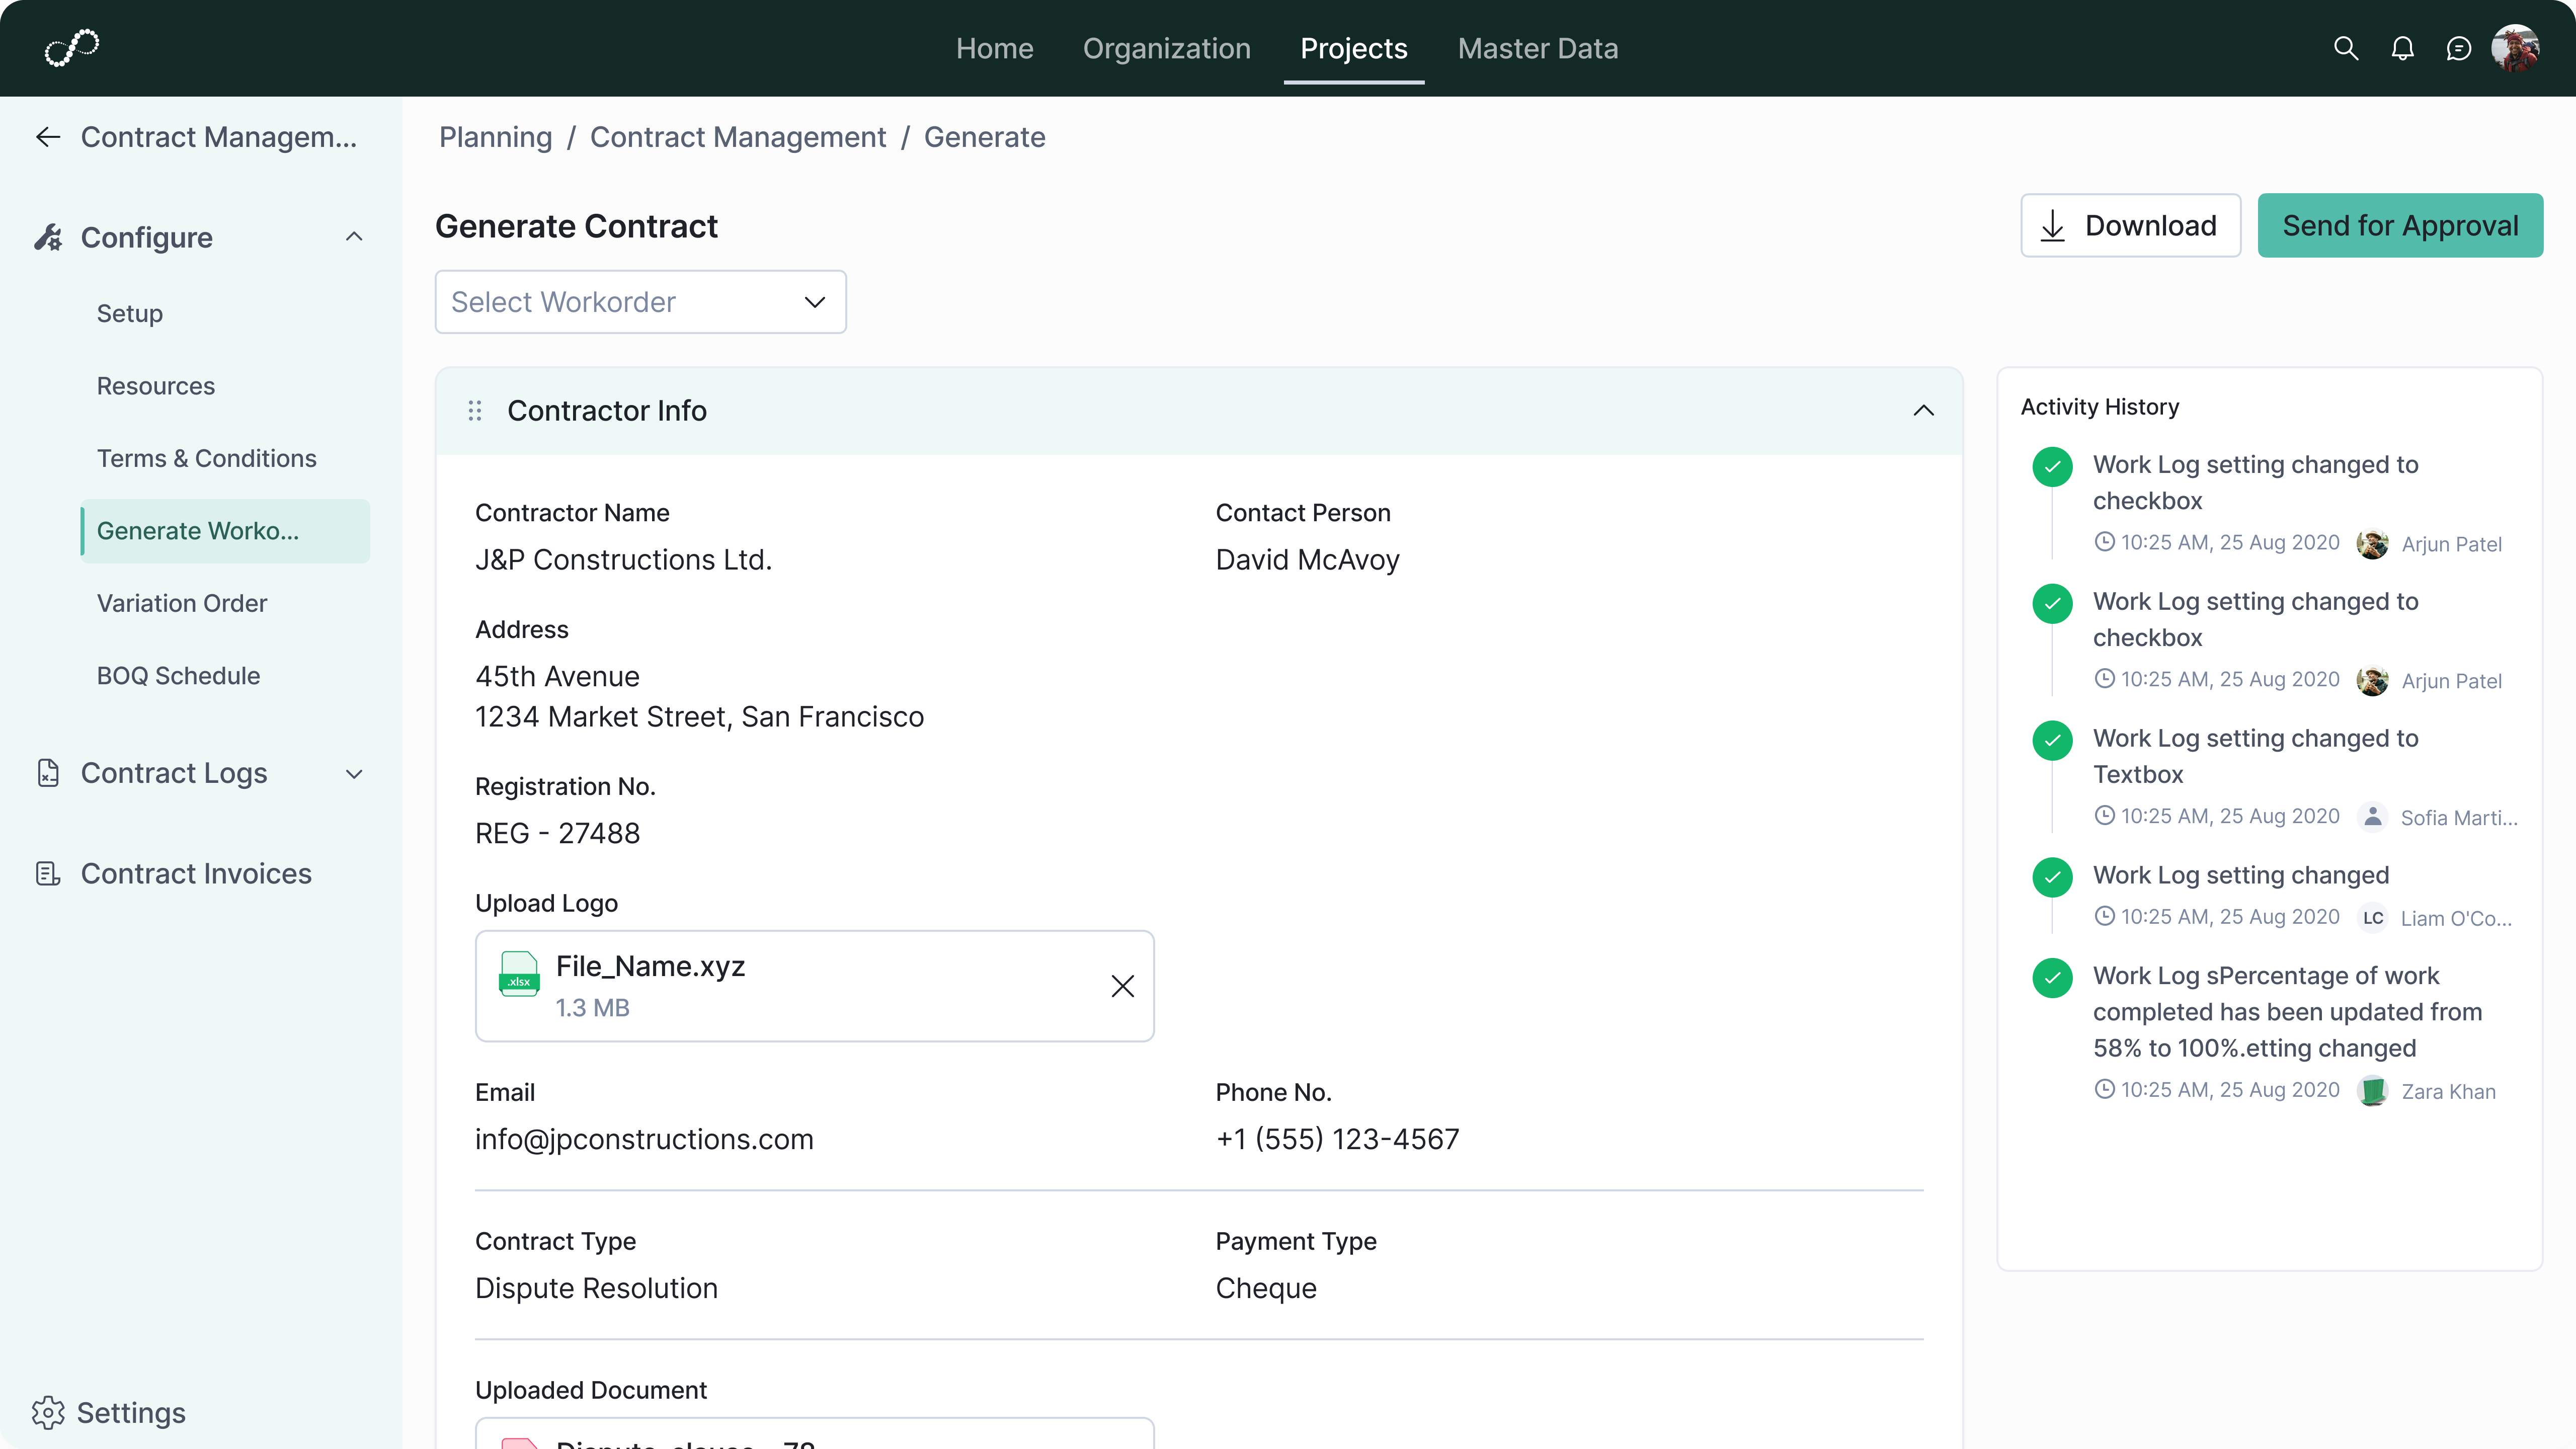
Task: Click the Generate breadcrumb
Action: tap(985, 137)
